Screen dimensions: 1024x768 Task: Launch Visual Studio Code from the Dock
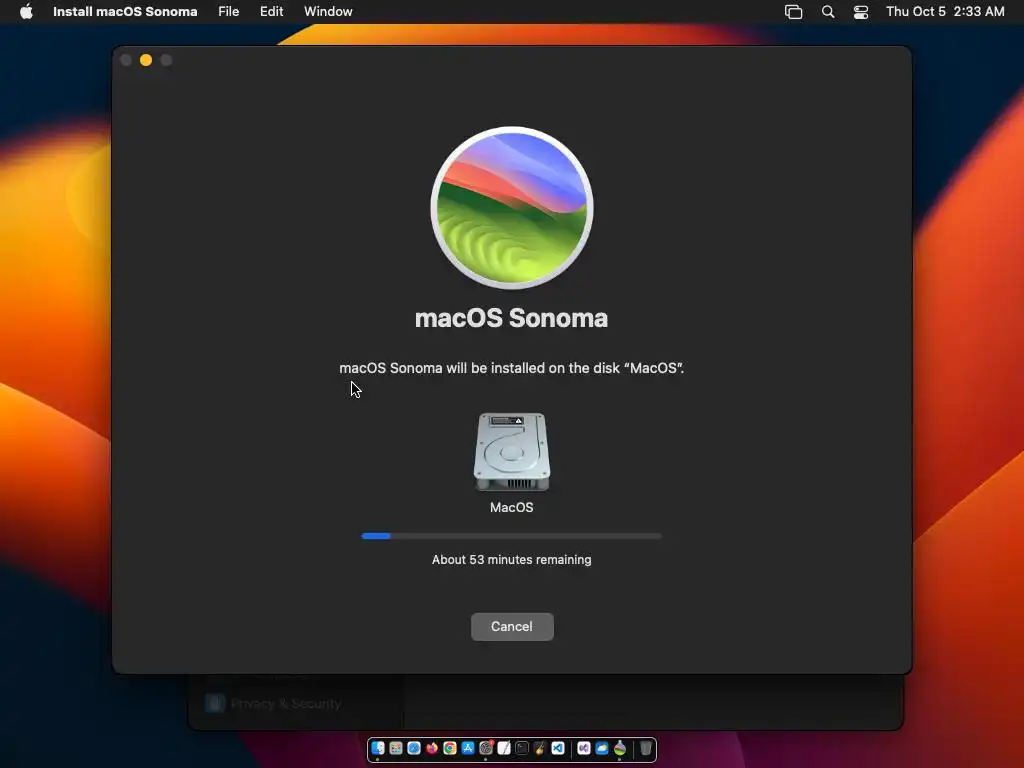point(558,748)
